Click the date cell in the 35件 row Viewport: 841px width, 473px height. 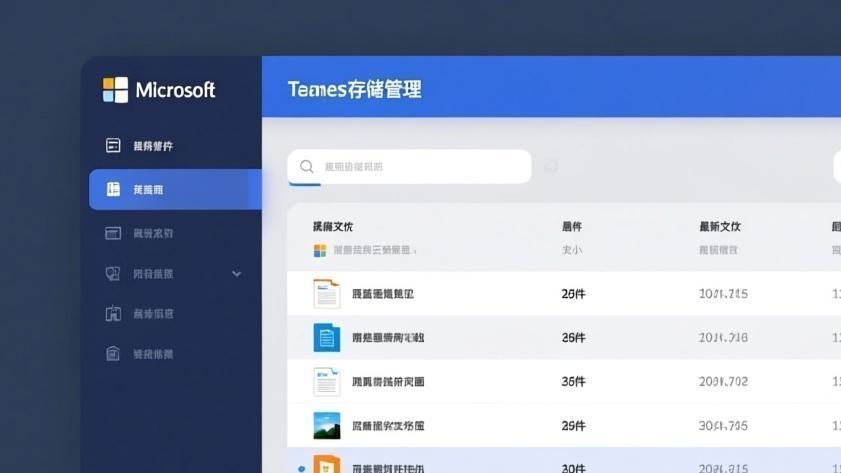[723, 382]
